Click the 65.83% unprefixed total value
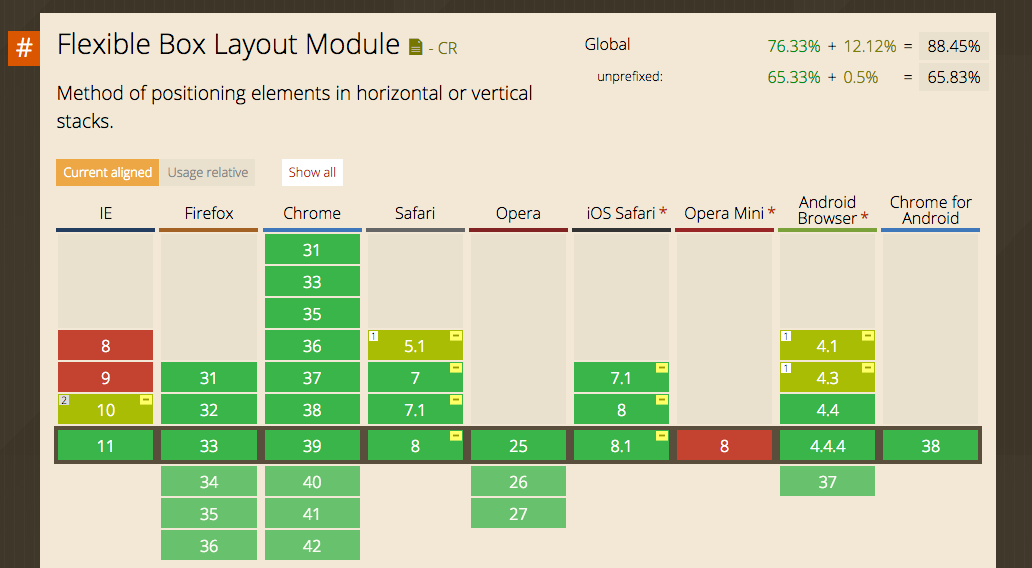This screenshot has height=568, width=1032. coord(954,77)
